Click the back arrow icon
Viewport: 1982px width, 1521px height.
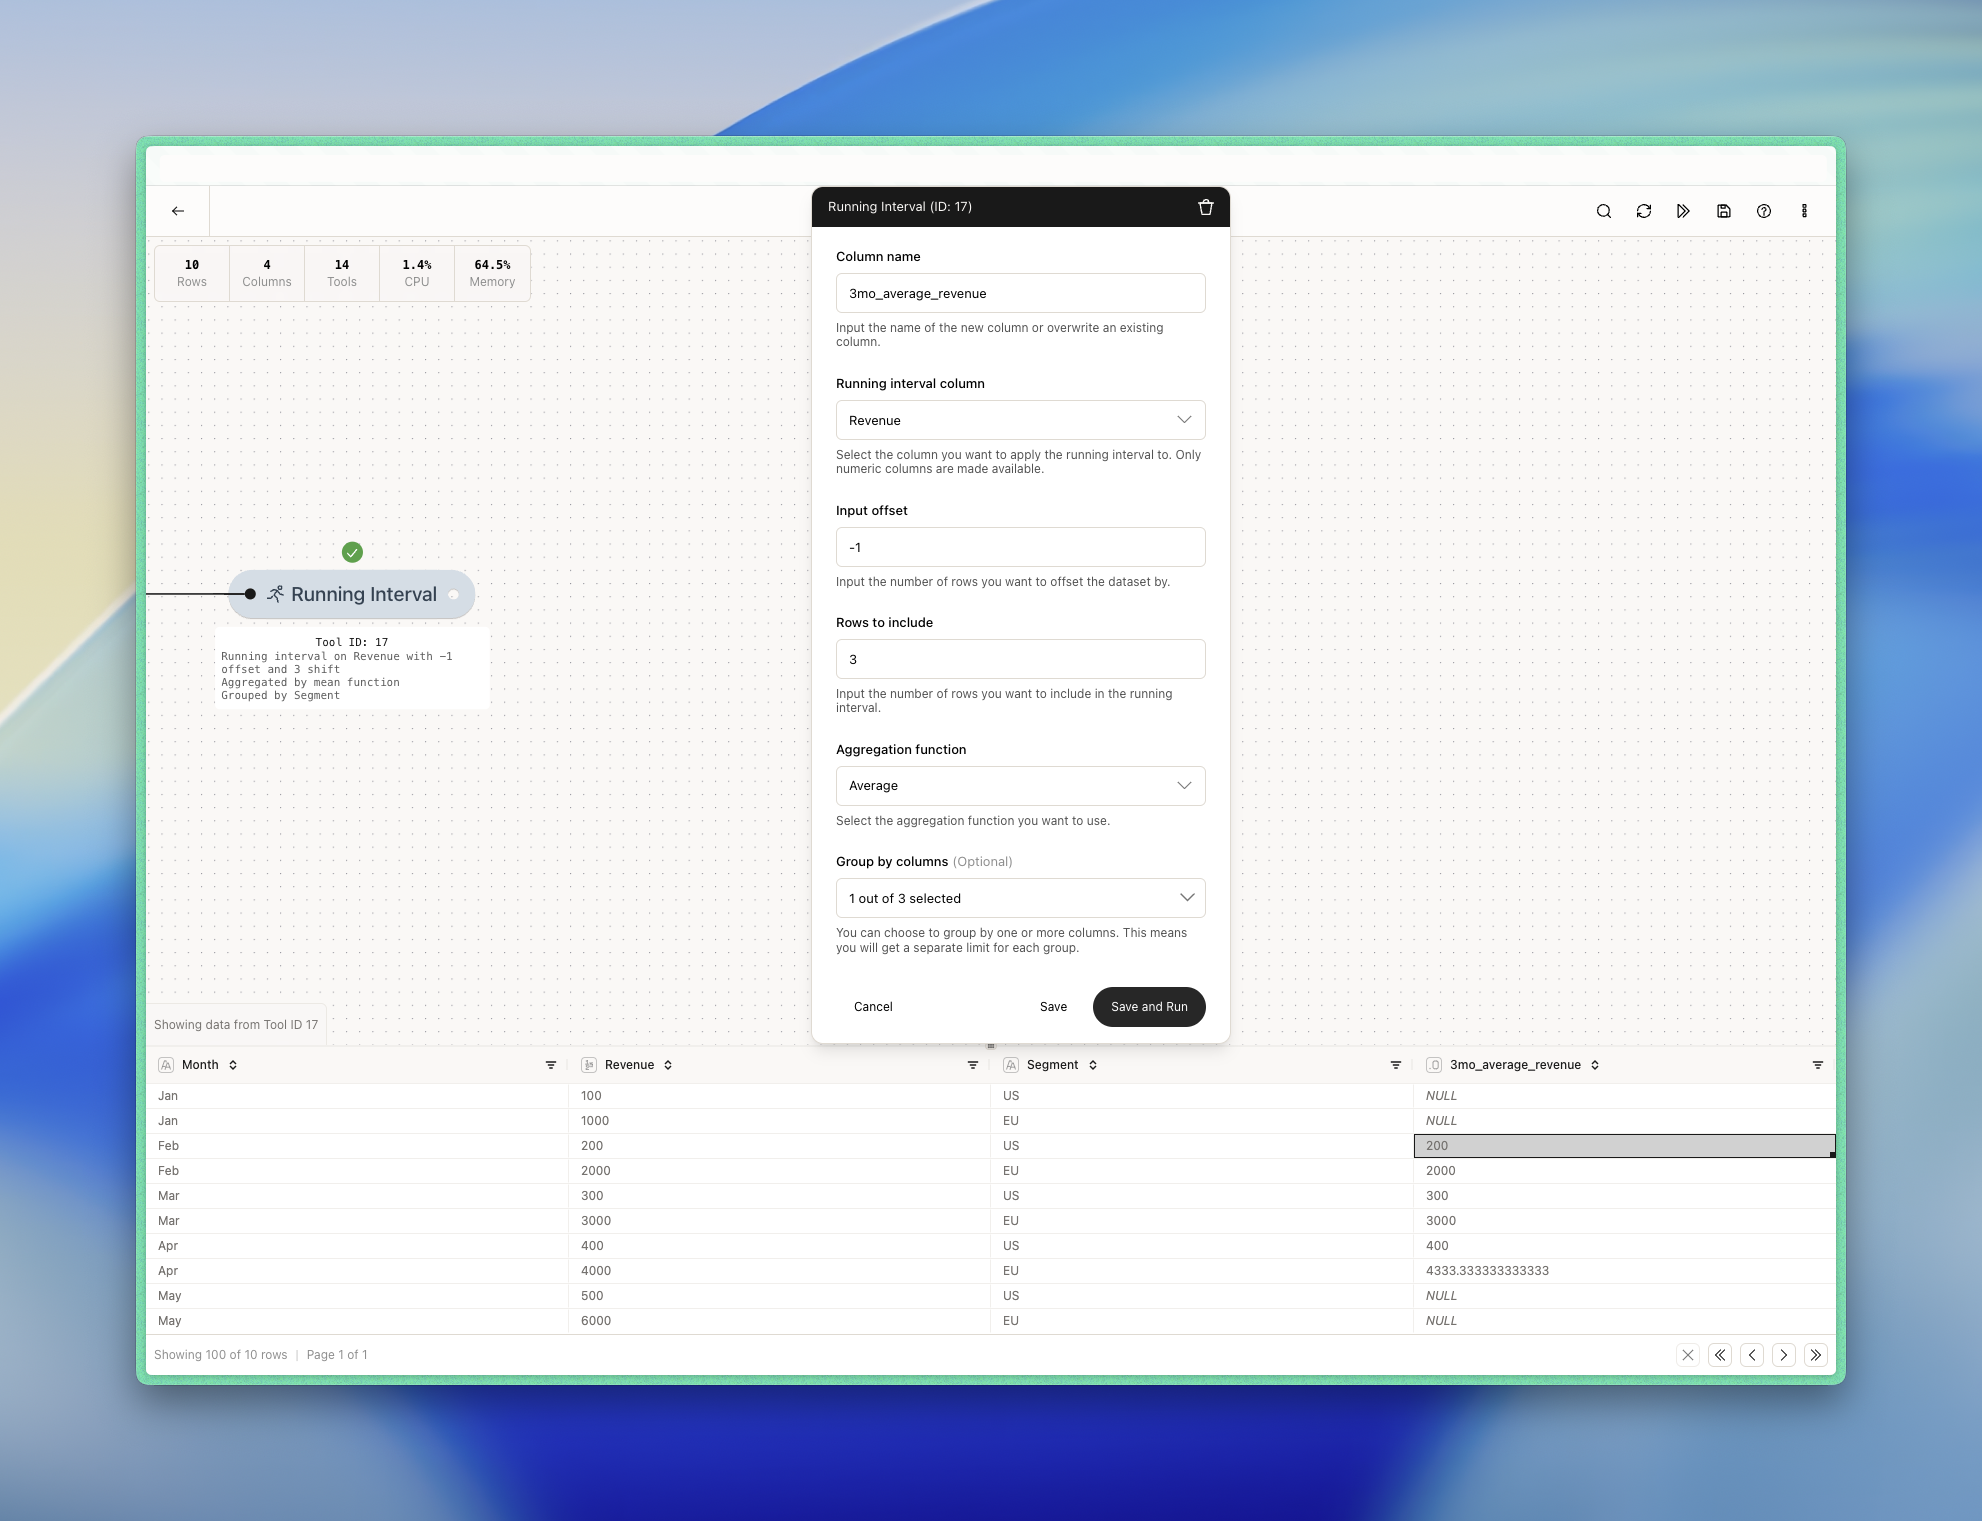coord(178,211)
